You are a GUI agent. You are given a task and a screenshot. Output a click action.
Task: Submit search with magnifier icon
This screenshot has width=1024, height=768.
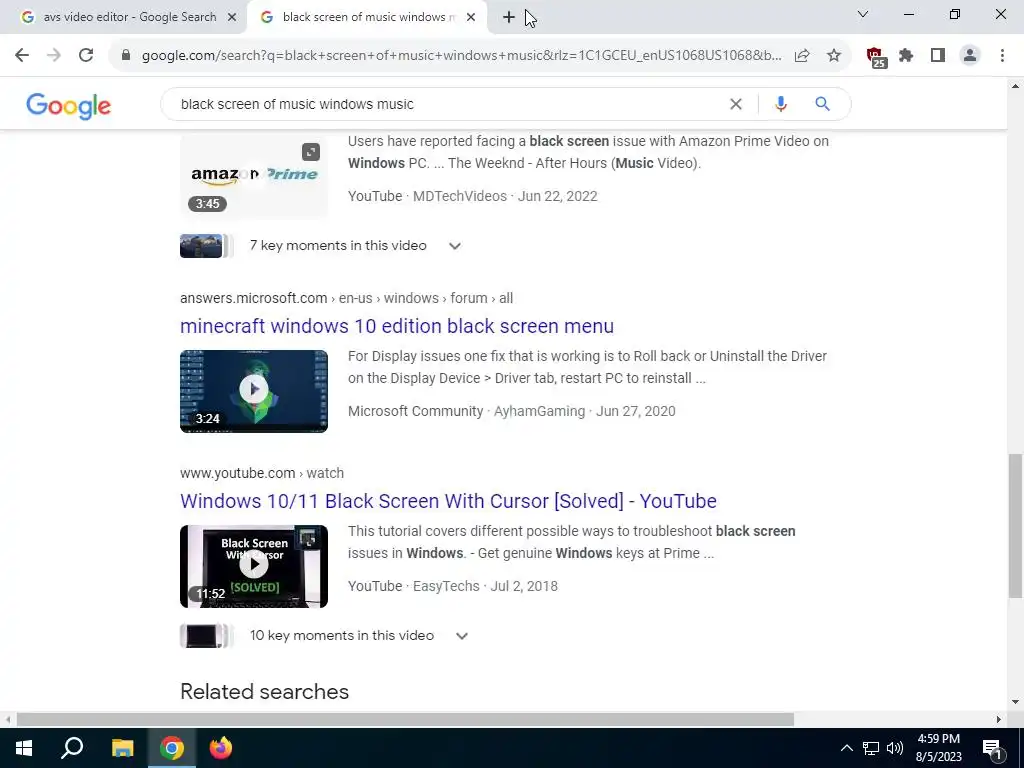[x=822, y=104]
